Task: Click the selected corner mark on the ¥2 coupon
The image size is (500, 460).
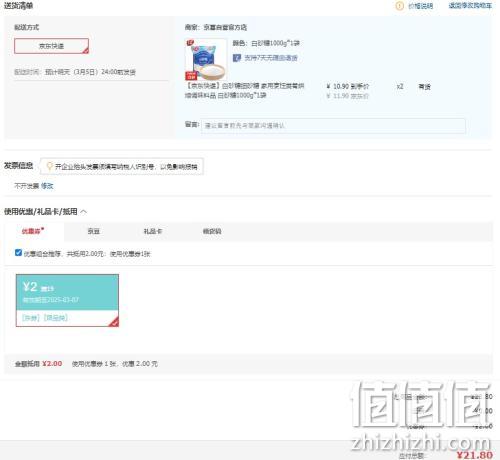Action: pyautogui.click(x=114, y=322)
